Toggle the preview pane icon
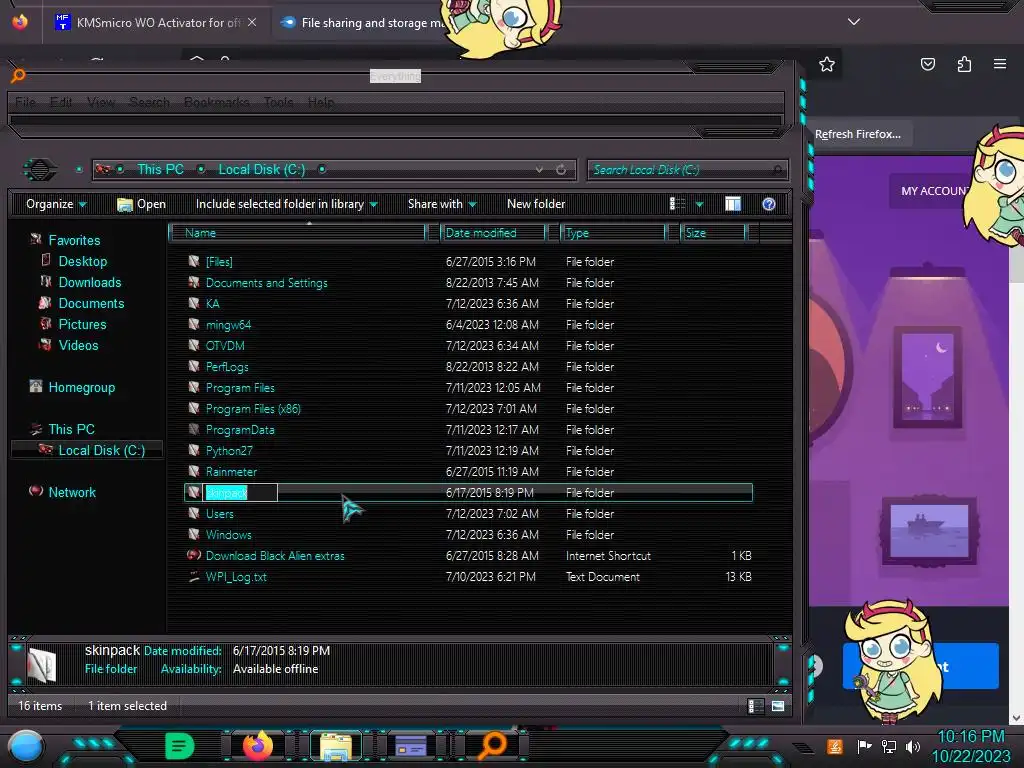 click(x=733, y=204)
